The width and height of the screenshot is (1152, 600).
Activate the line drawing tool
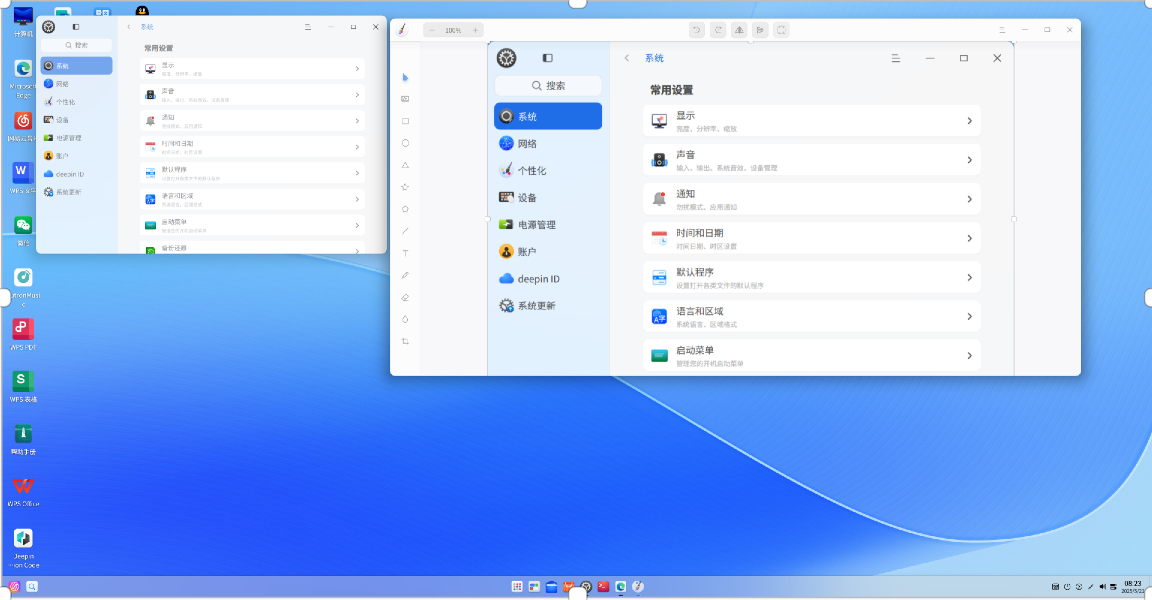(x=405, y=231)
